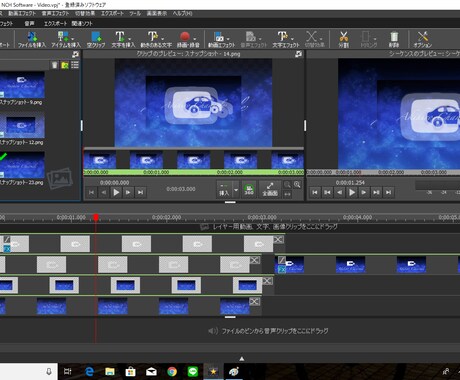Open the 画面表示 menu

pyautogui.click(x=157, y=13)
